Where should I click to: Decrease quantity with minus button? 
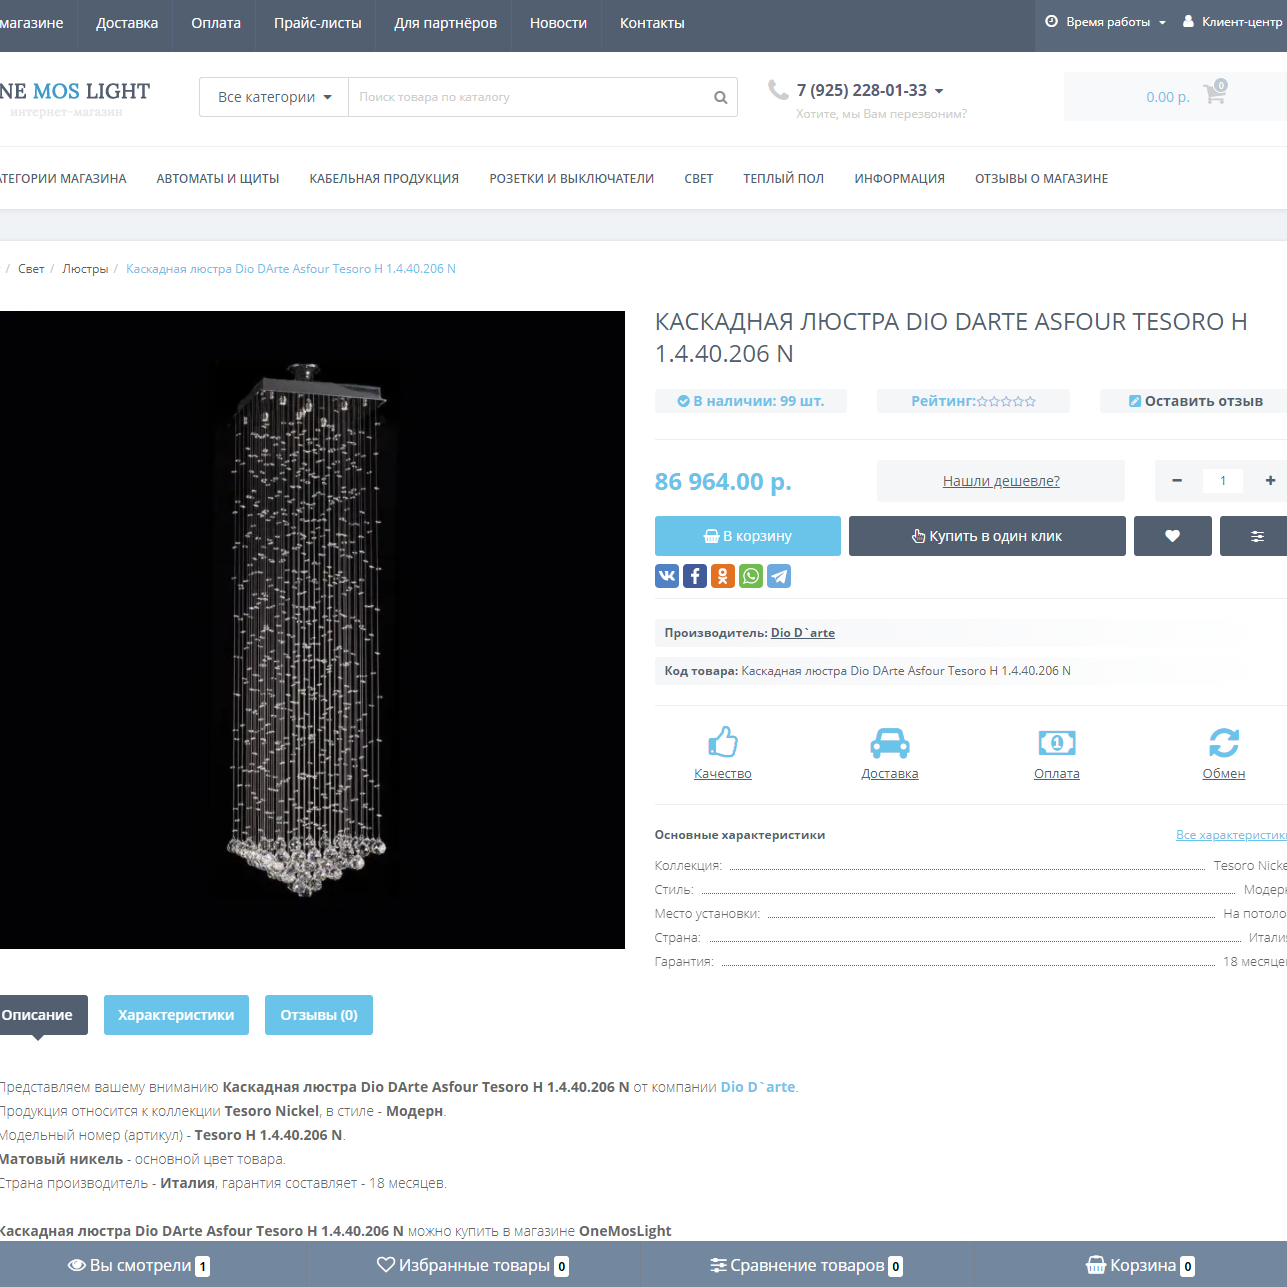[1177, 481]
